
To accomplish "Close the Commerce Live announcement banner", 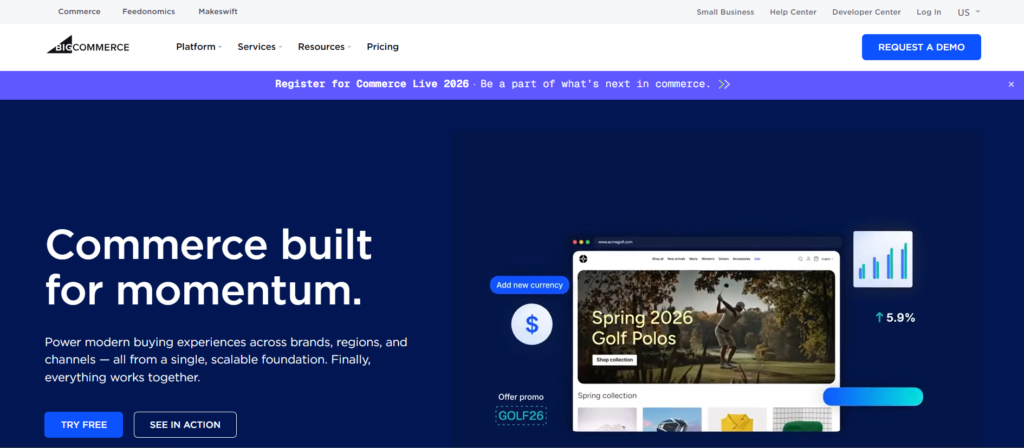I will pyautogui.click(x=1011, y=84).
